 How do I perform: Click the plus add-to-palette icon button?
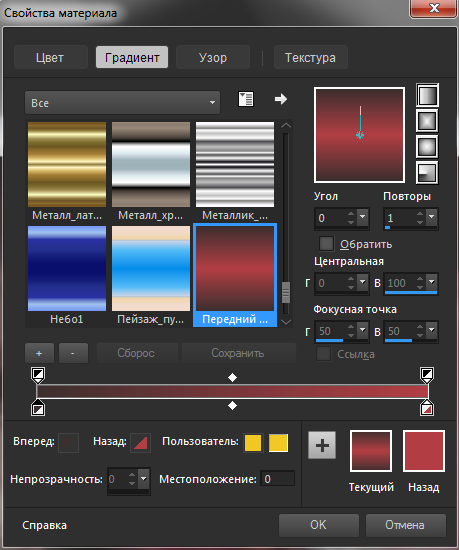click(322, 445)
